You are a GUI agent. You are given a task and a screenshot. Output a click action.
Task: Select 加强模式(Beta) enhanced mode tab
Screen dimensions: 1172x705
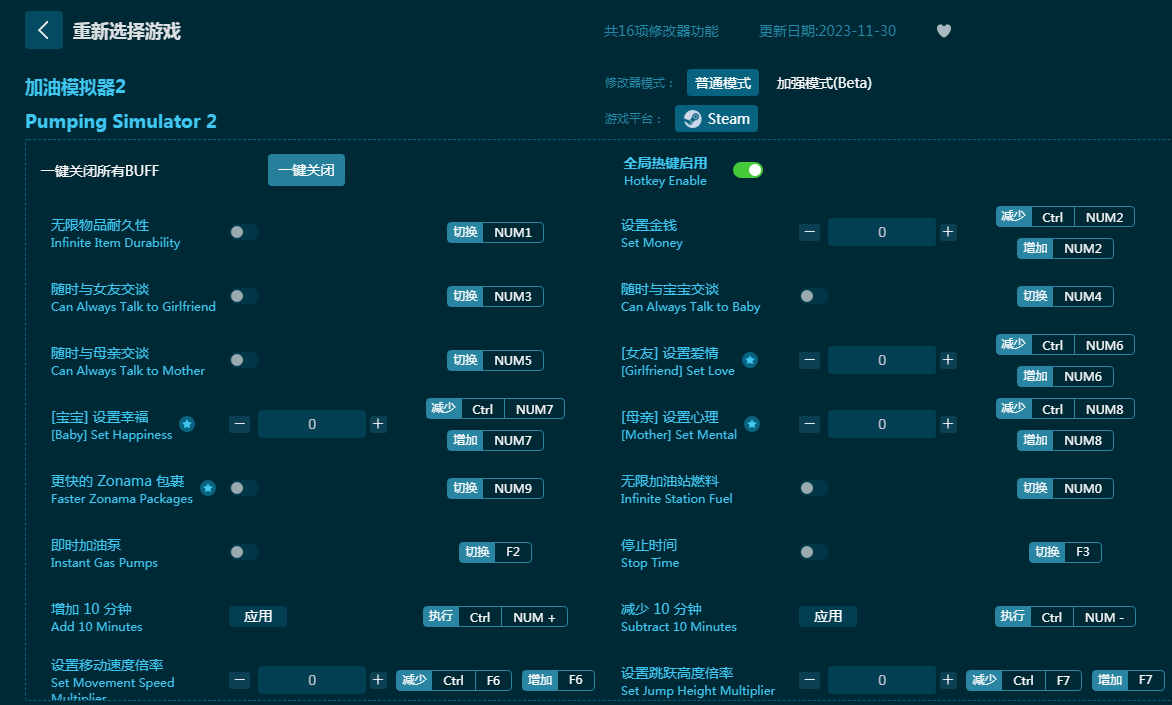pyautogui.click(x=824, y=83)
